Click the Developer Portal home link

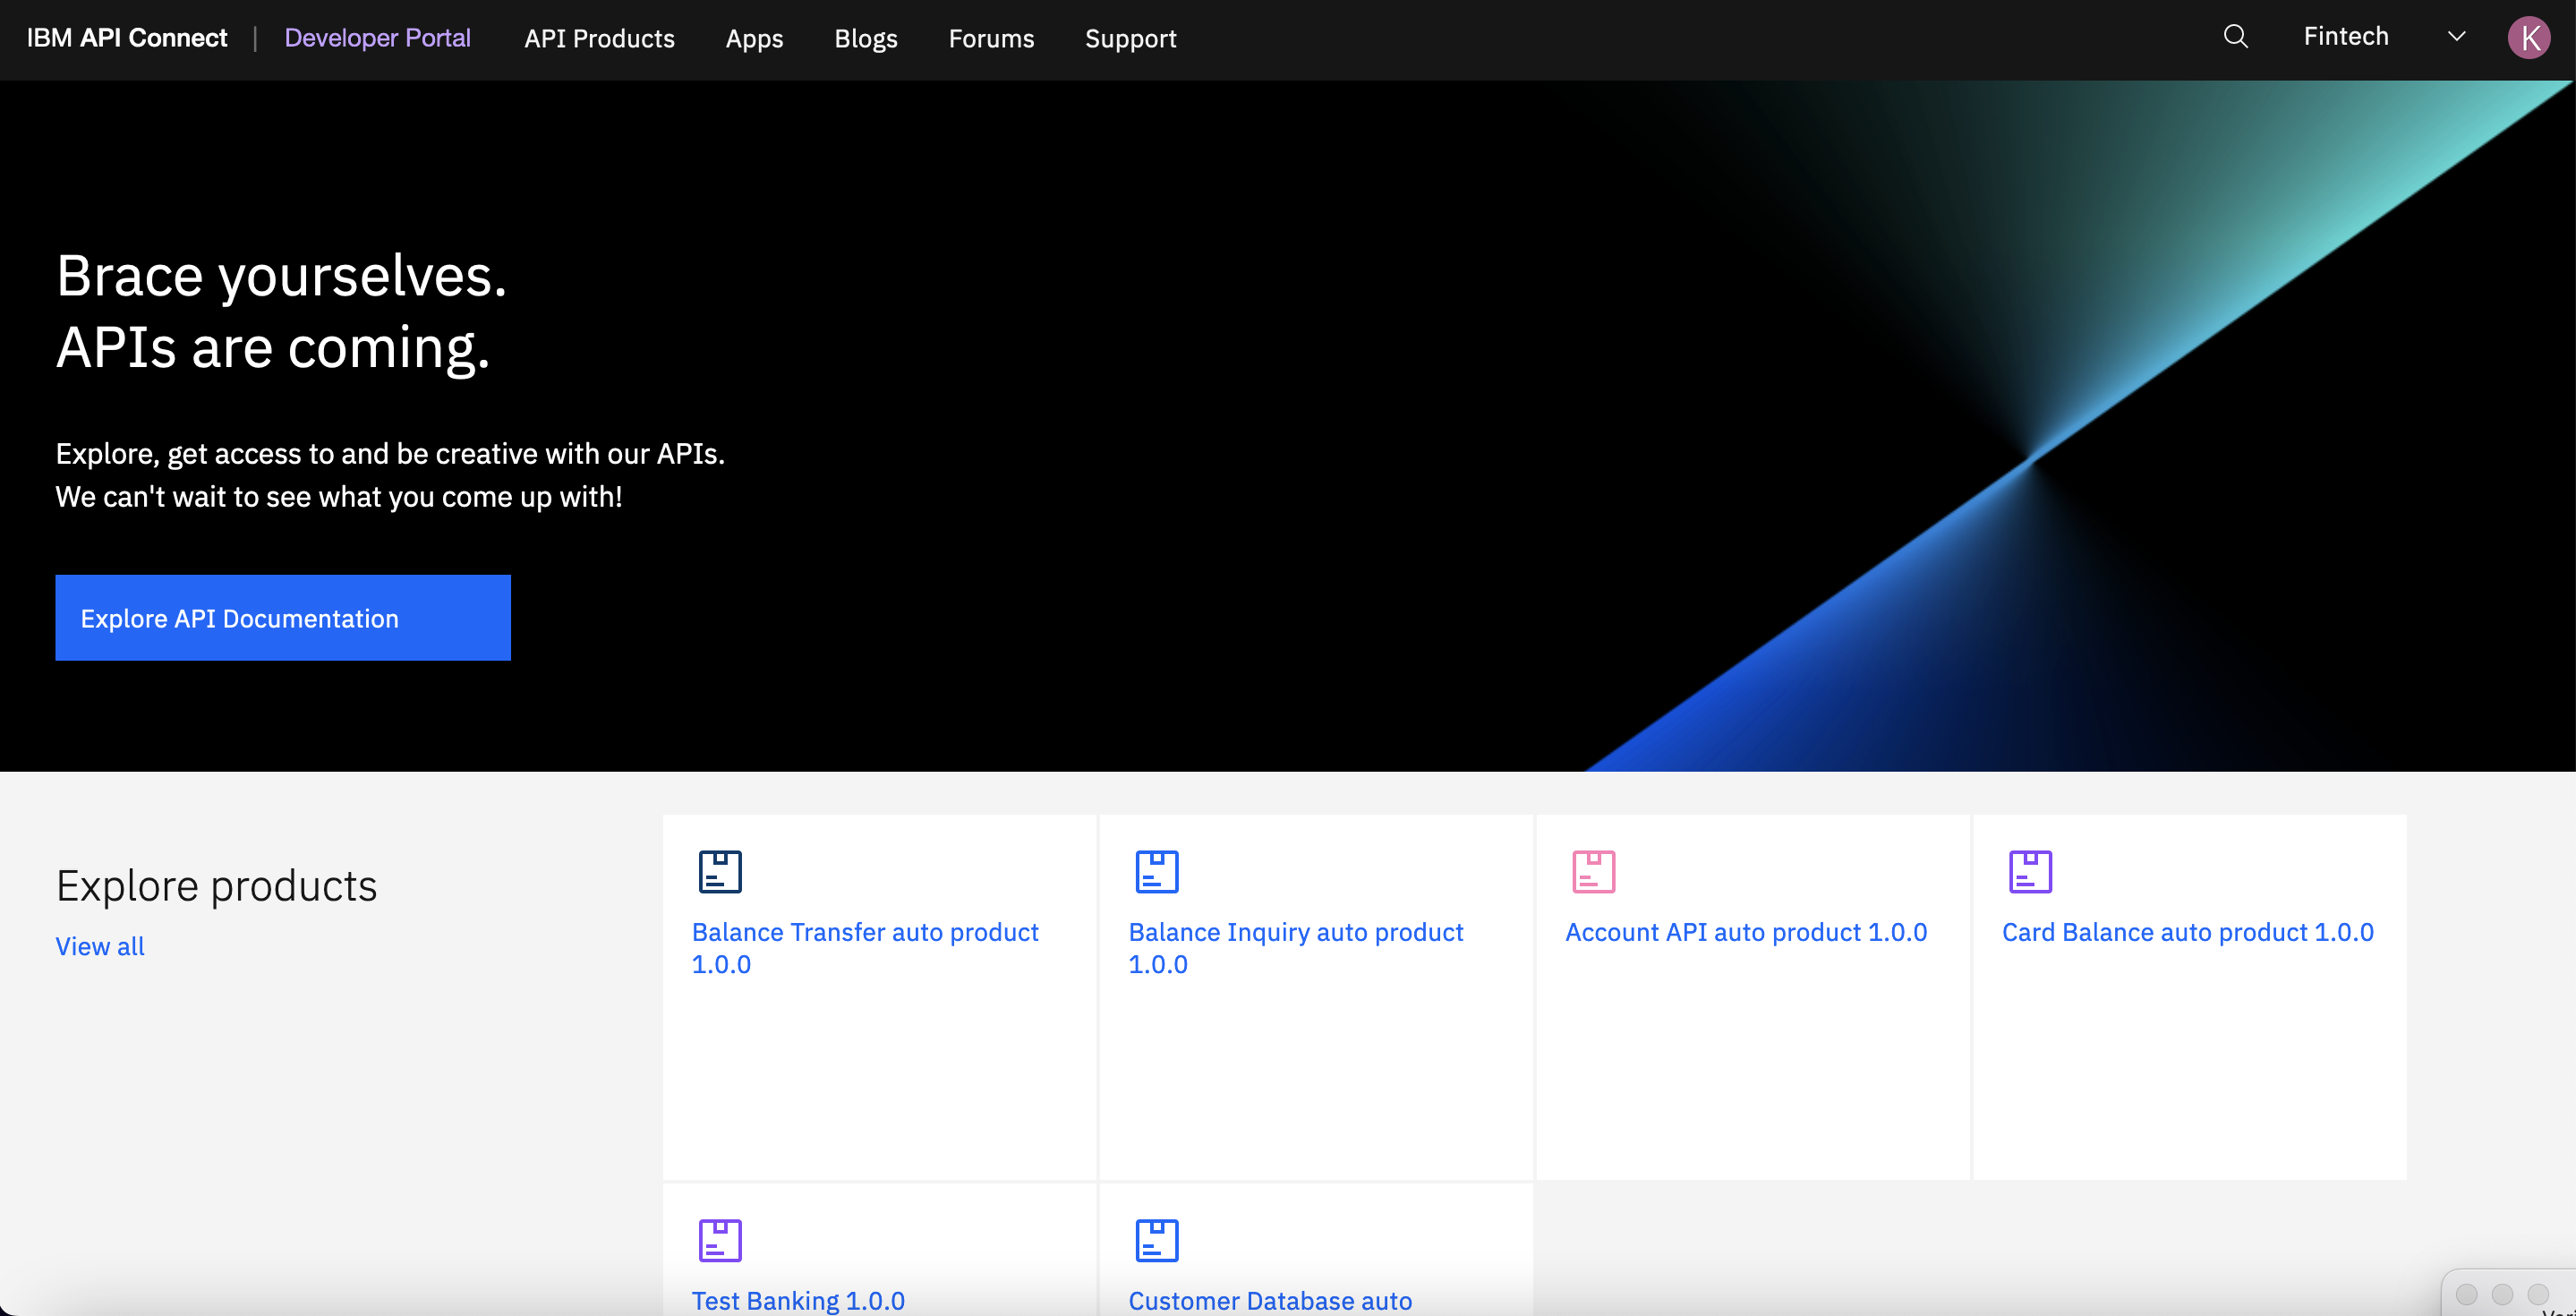click(x=377, y=38)
